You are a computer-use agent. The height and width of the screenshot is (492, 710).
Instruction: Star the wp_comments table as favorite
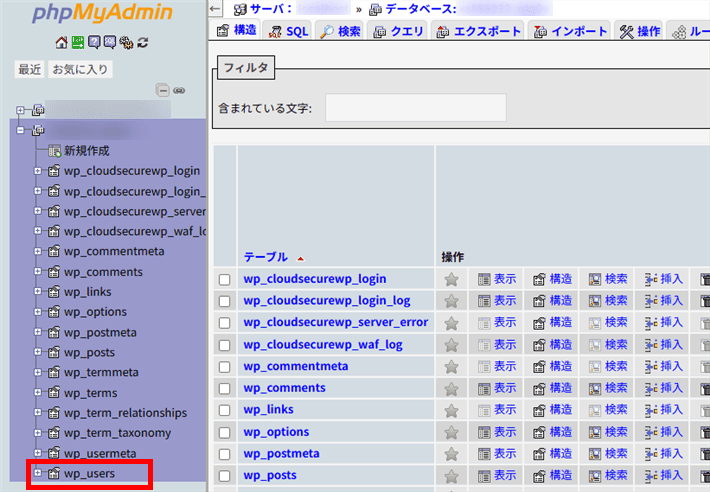tap(451, 389)
